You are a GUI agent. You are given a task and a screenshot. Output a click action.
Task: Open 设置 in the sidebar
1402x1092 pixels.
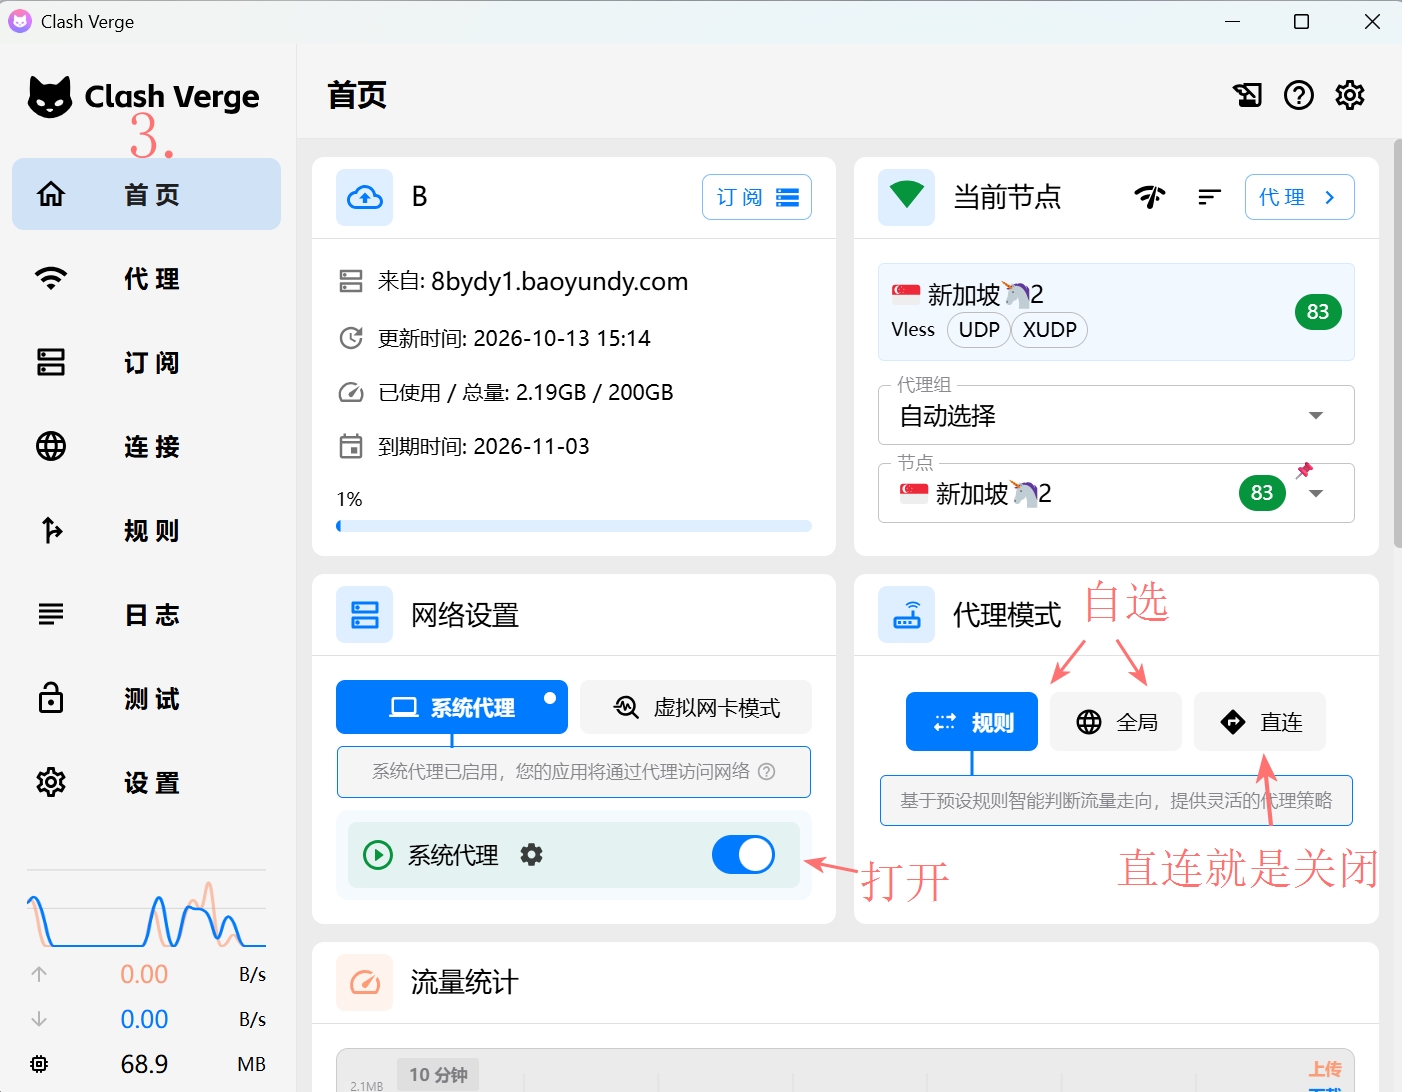pos(146,782)
